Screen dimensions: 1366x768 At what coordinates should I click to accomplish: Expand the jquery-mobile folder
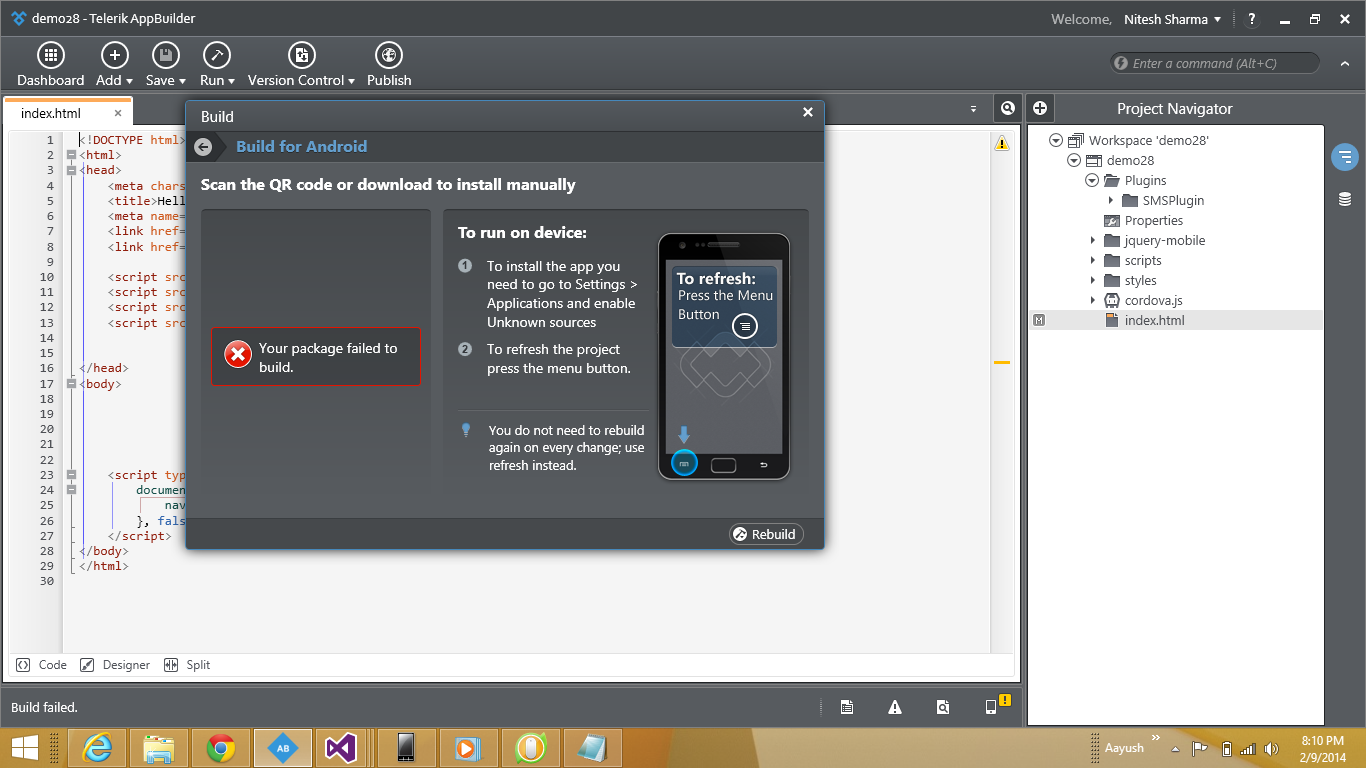pyautogui.click(x=1093, y=241)
